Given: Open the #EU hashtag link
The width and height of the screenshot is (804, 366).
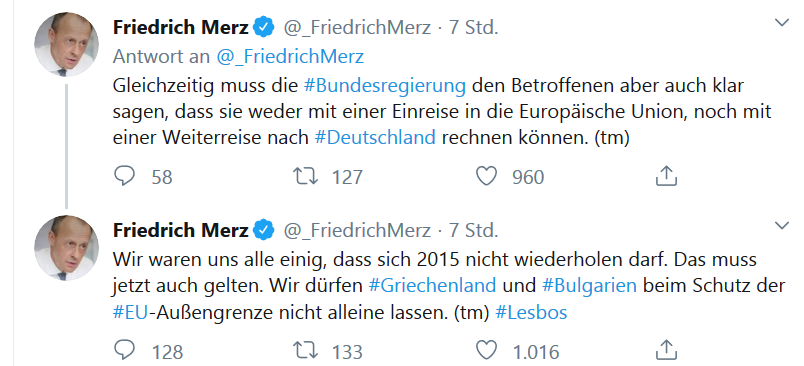Looking at the screenshot, I should tap(130, 312).
